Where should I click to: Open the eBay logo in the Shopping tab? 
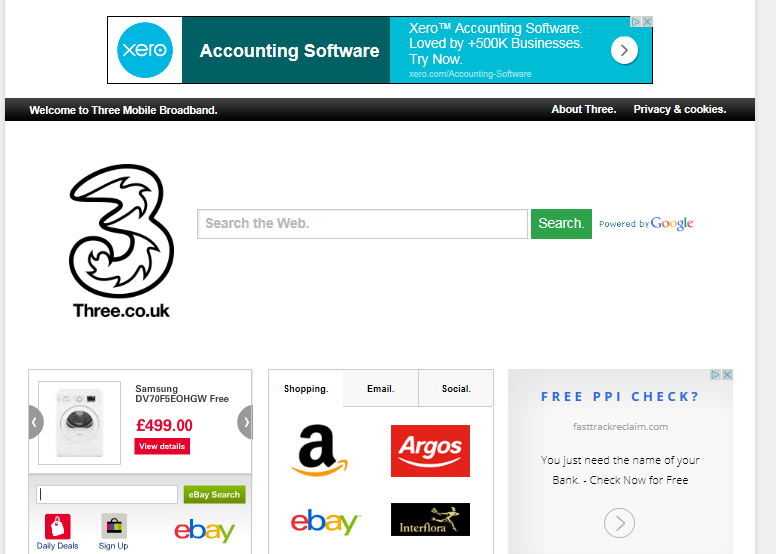325,521
